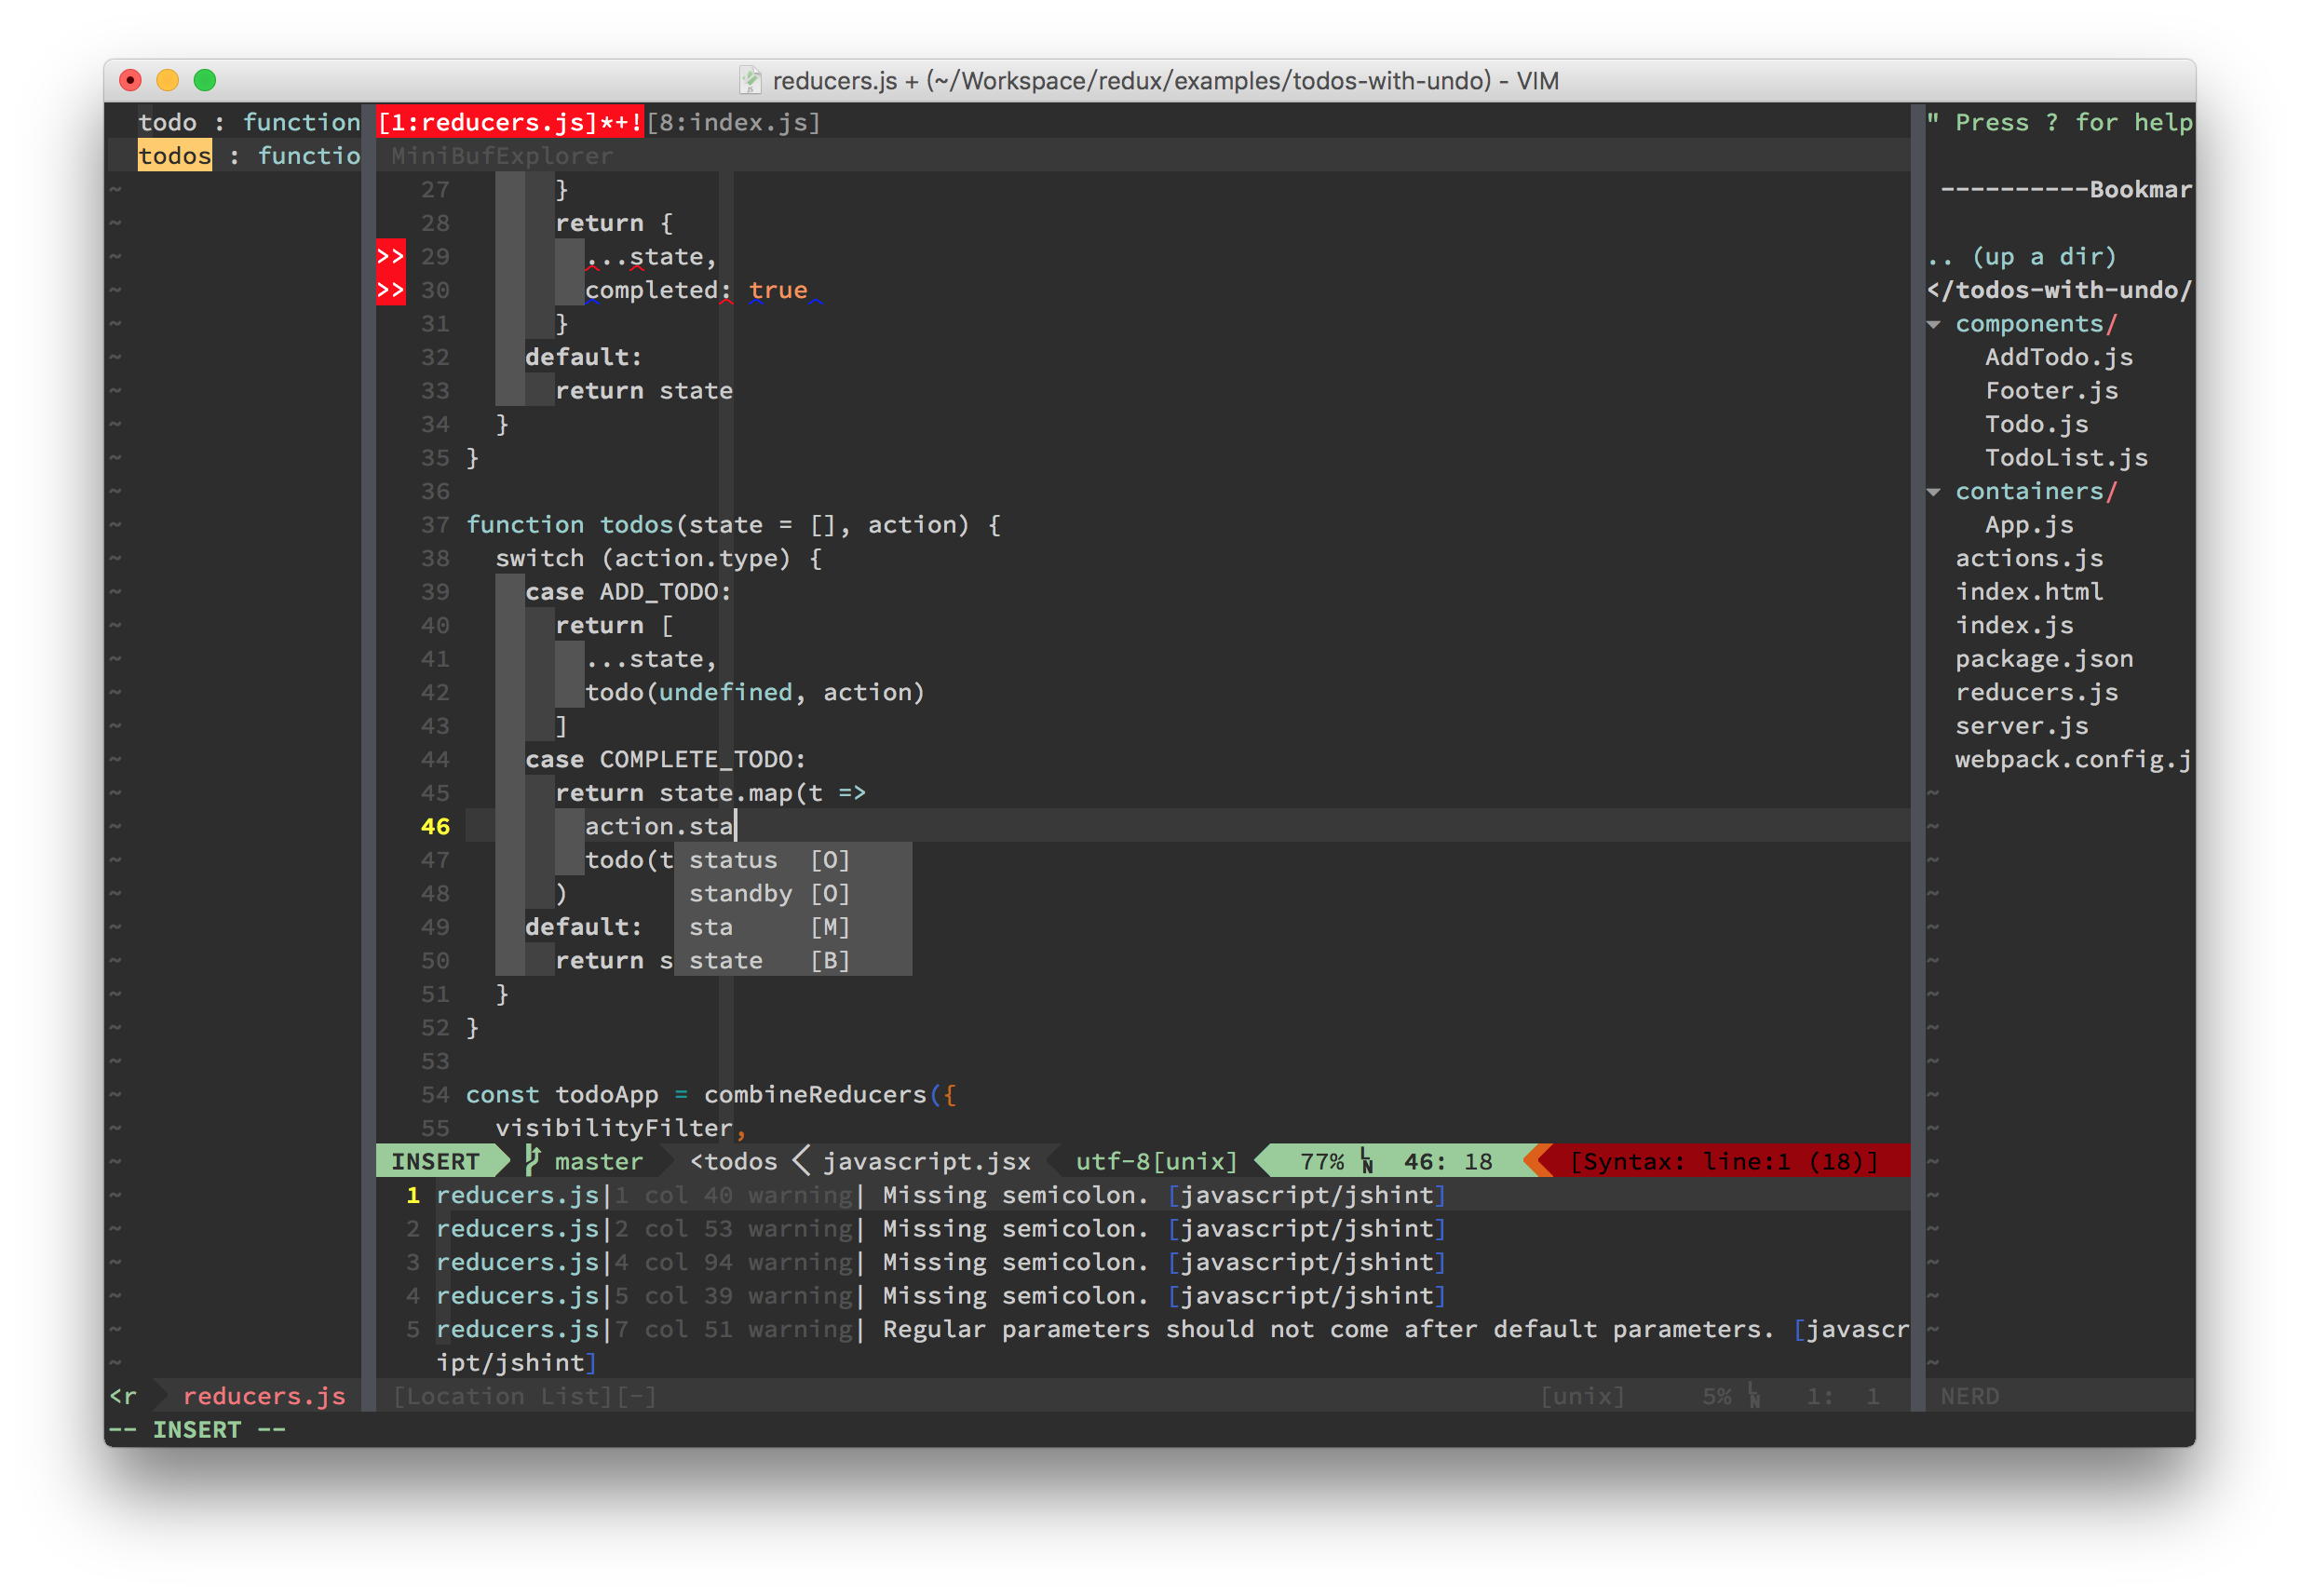The width and height of the screenshot is (2300, 1596).
Task: Open TodoList.js from the components folder
Action: 2065,458
